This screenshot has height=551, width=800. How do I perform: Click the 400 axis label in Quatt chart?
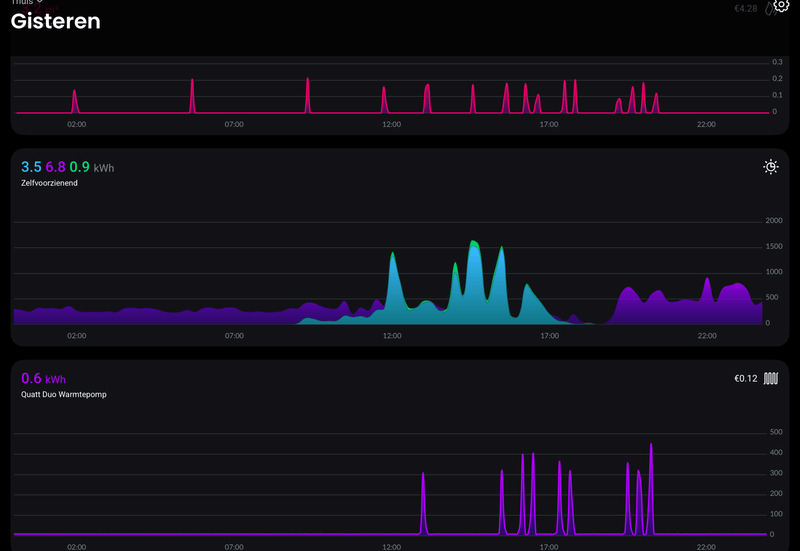click(x=776, y=453)
